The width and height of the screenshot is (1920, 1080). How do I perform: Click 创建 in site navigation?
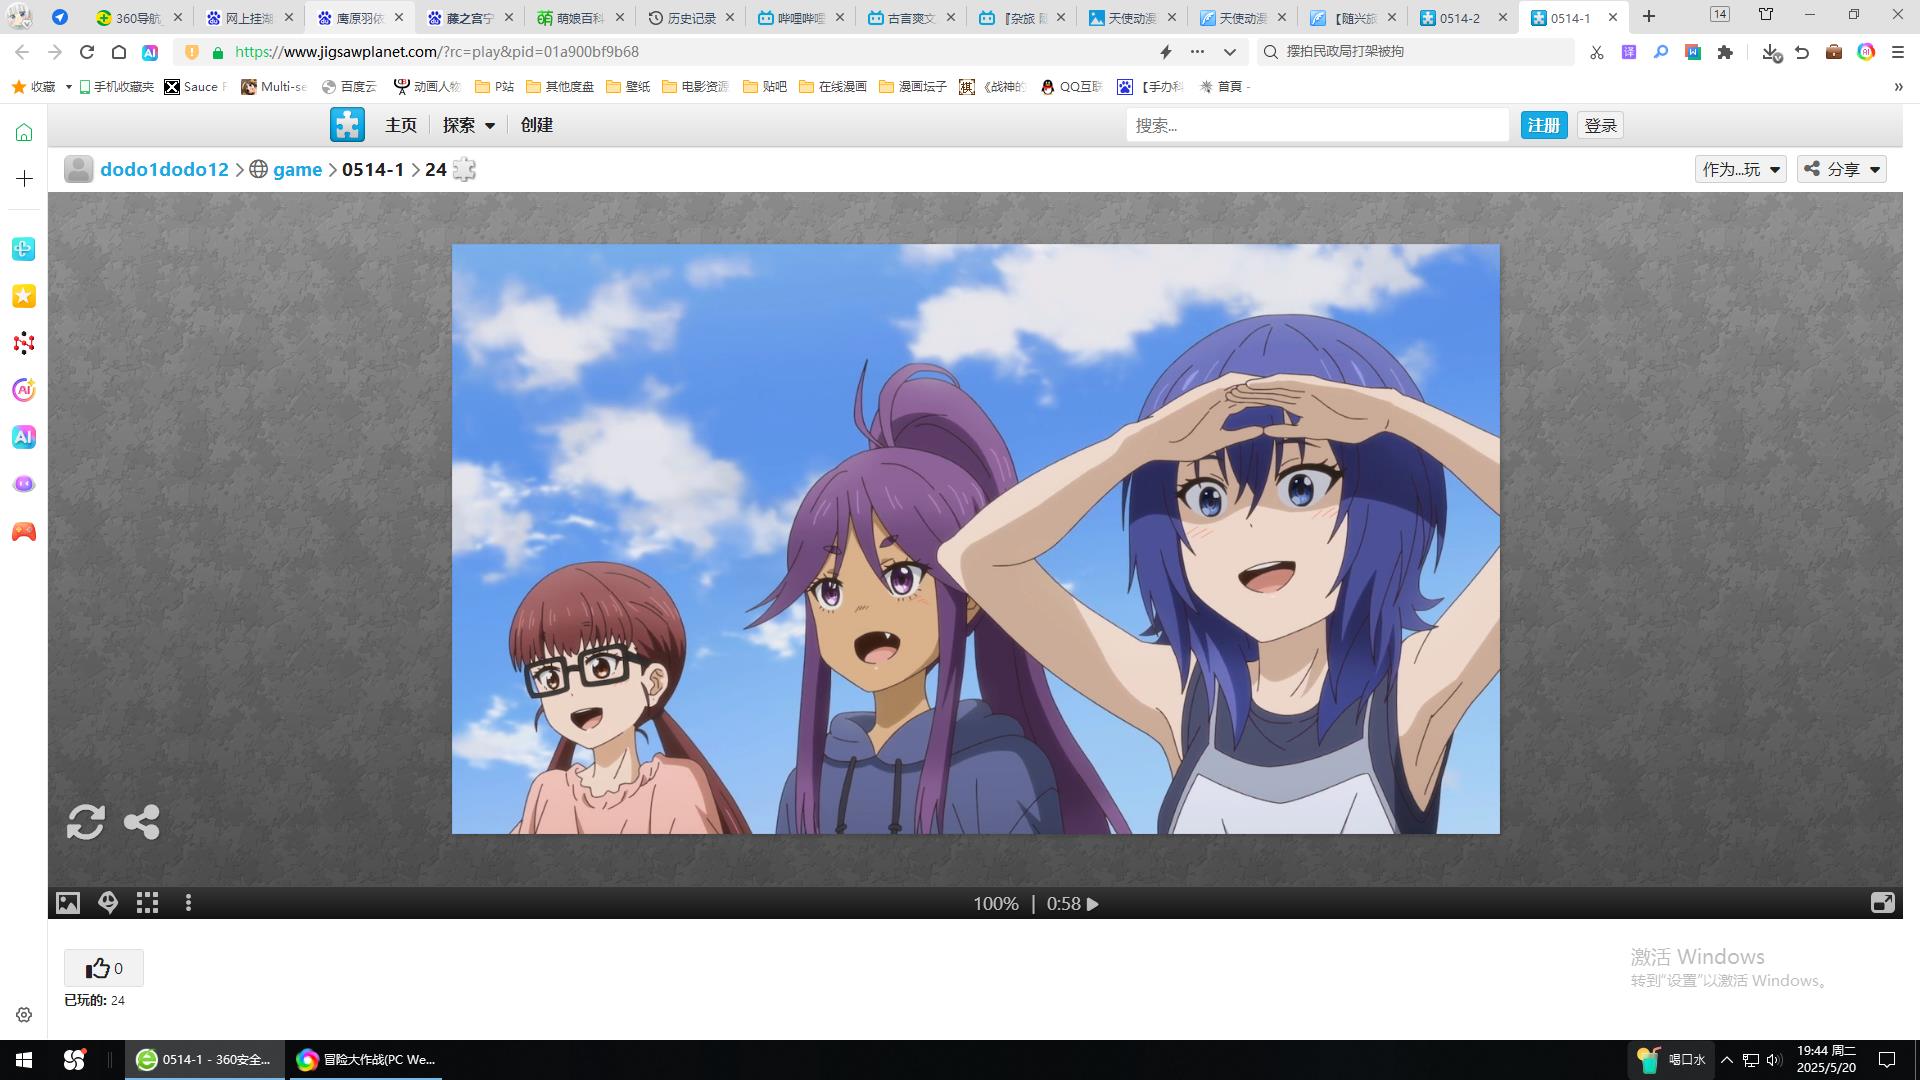(537, 125)
